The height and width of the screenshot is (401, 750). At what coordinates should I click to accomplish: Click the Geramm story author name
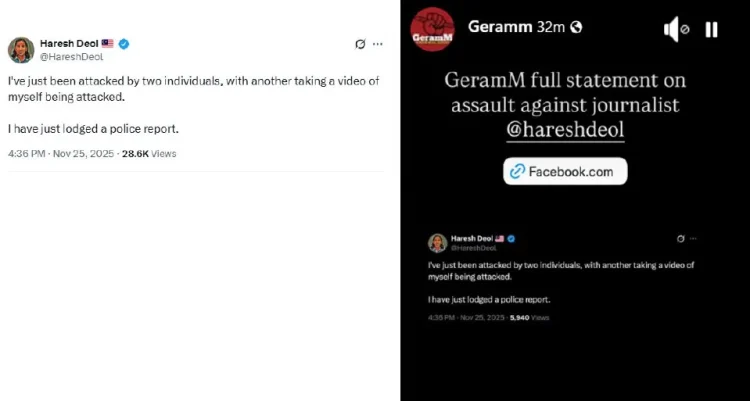[497, 27]
